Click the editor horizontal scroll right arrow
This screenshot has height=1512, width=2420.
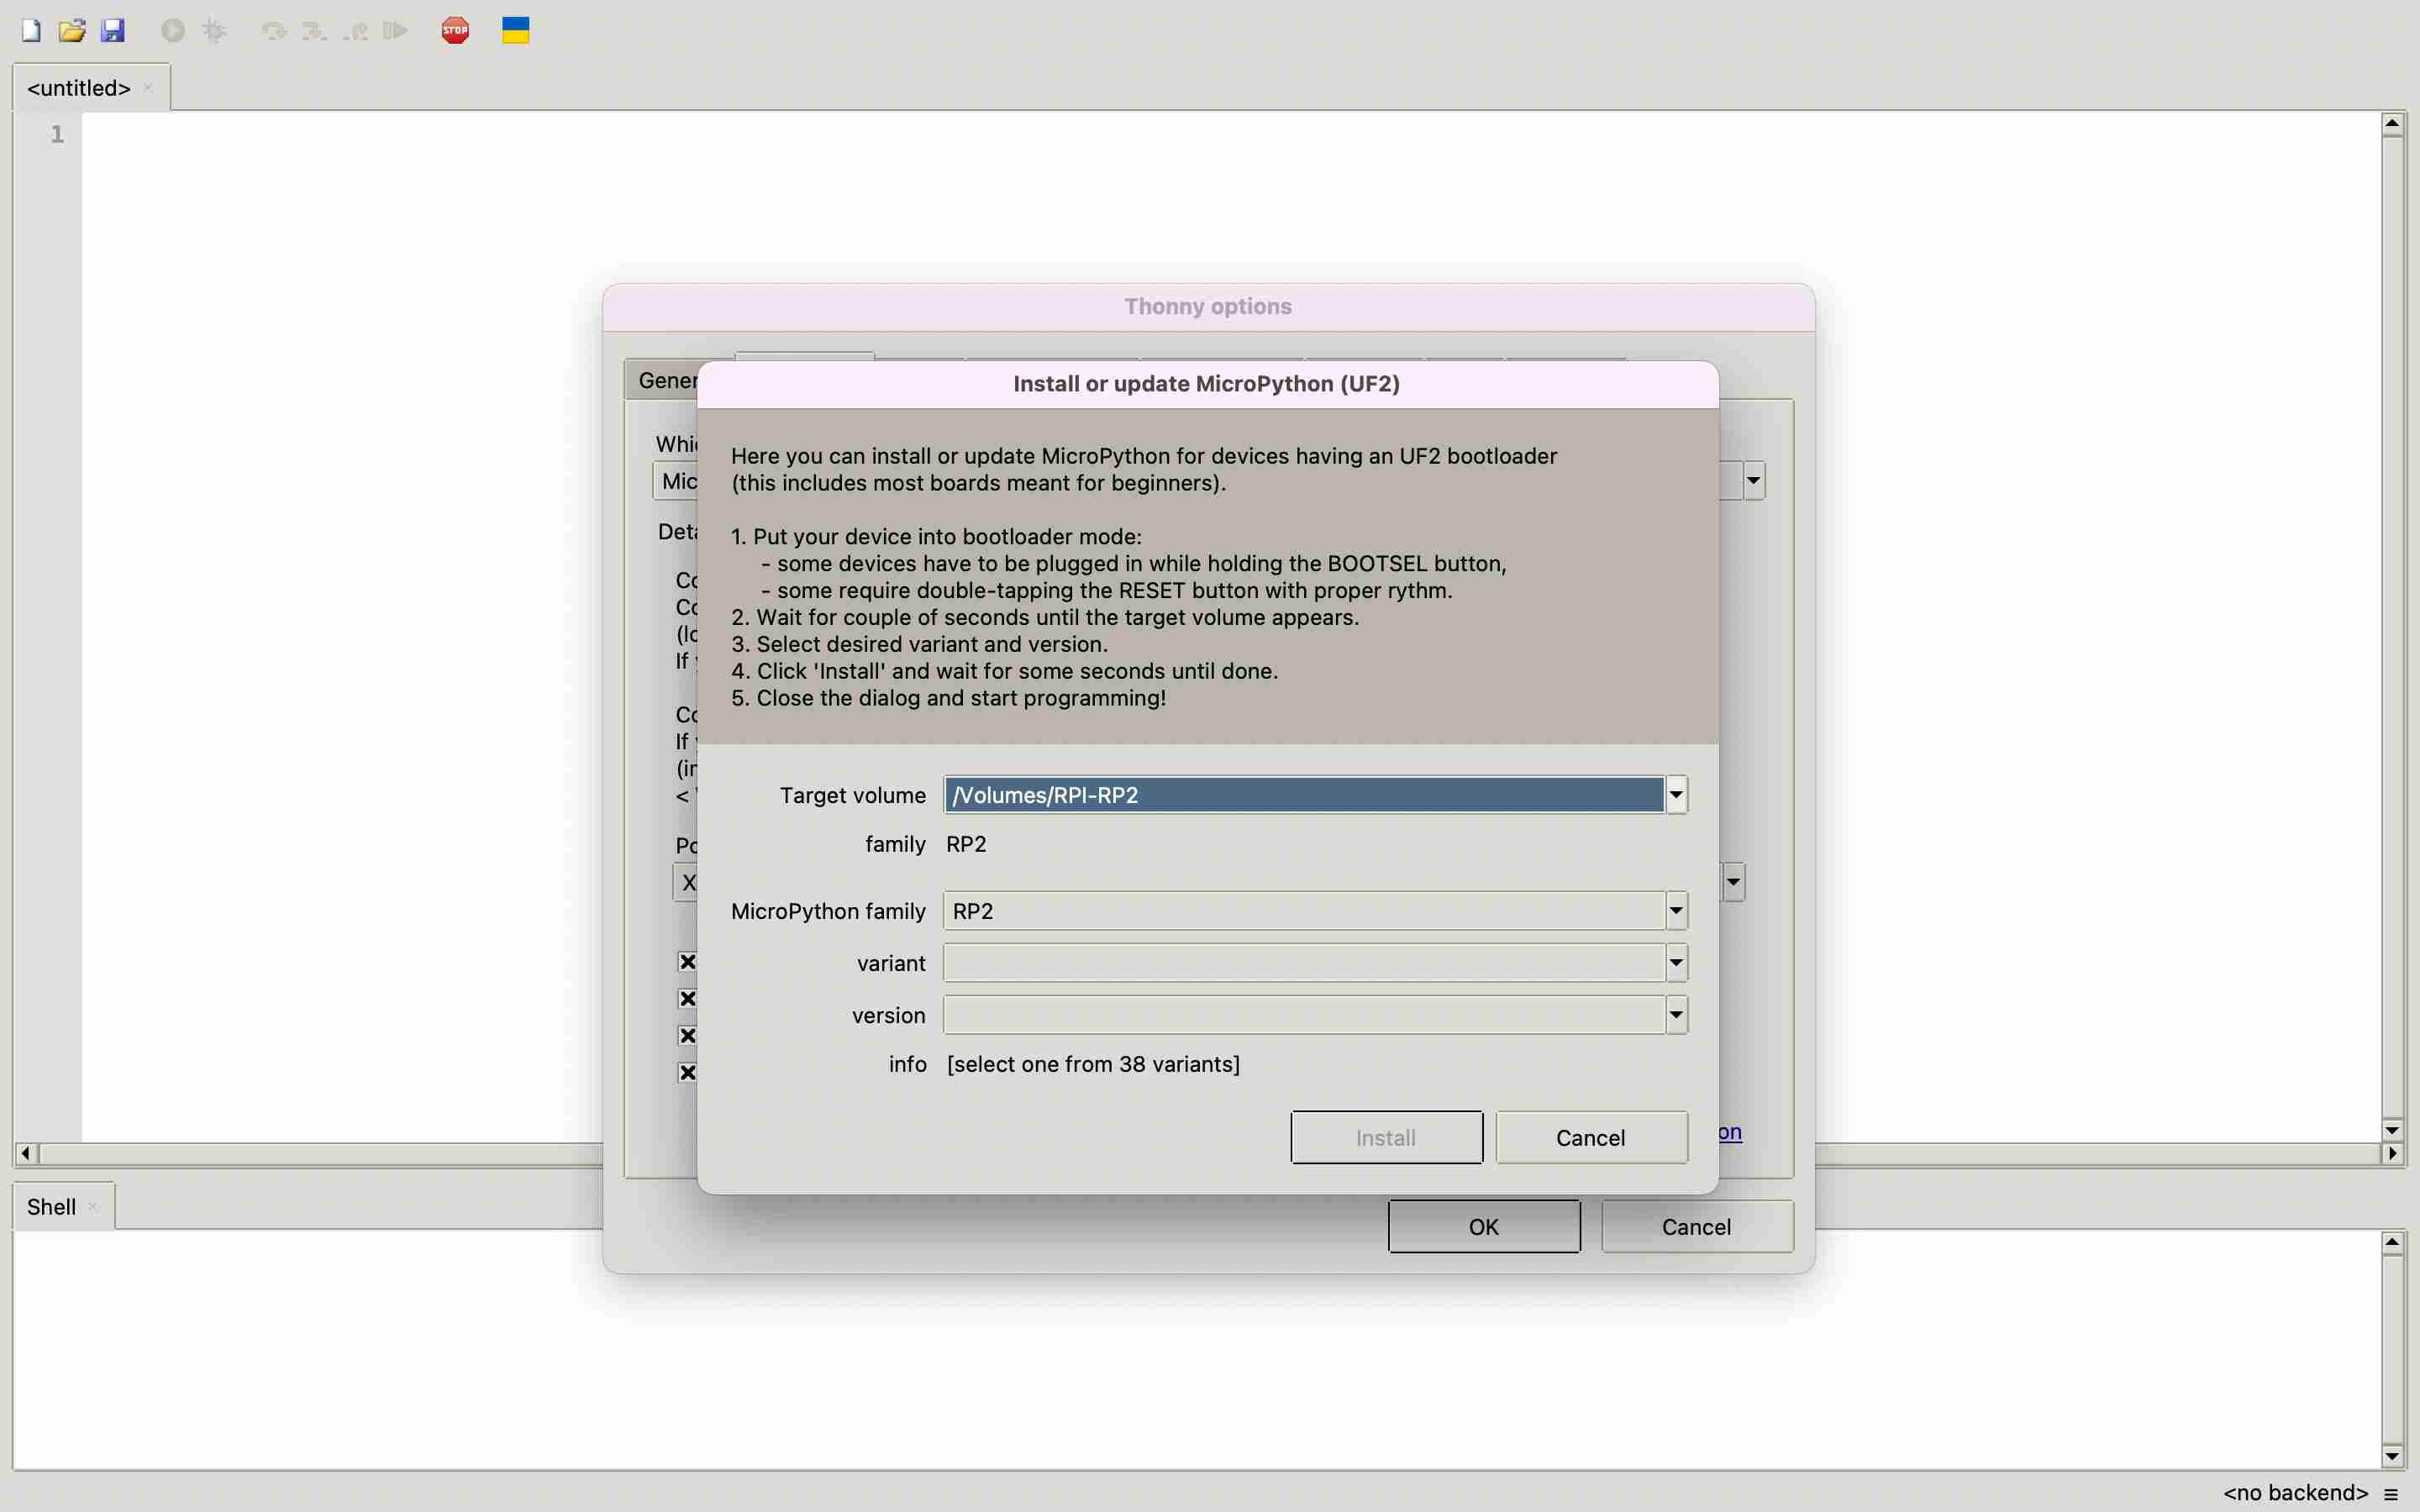point(2392,1154)
